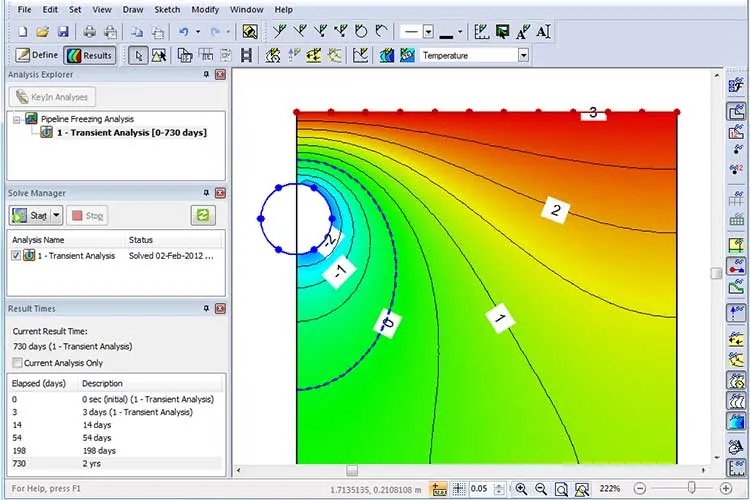Click the New file icon

(22, 32)
